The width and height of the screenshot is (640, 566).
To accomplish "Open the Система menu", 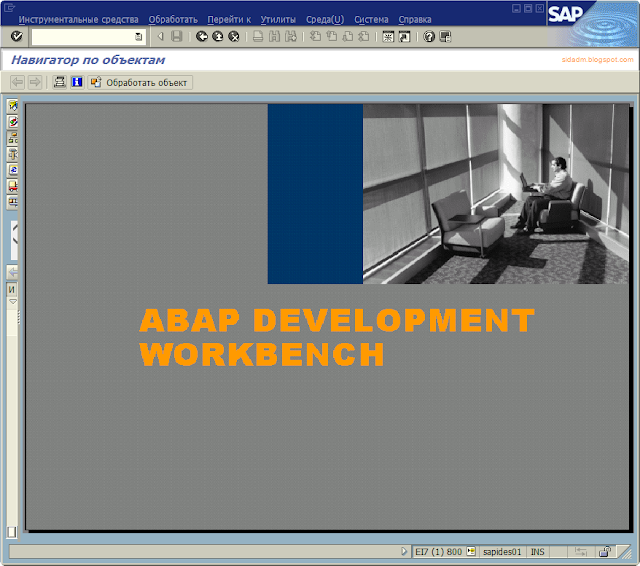I will pos(371,19).
